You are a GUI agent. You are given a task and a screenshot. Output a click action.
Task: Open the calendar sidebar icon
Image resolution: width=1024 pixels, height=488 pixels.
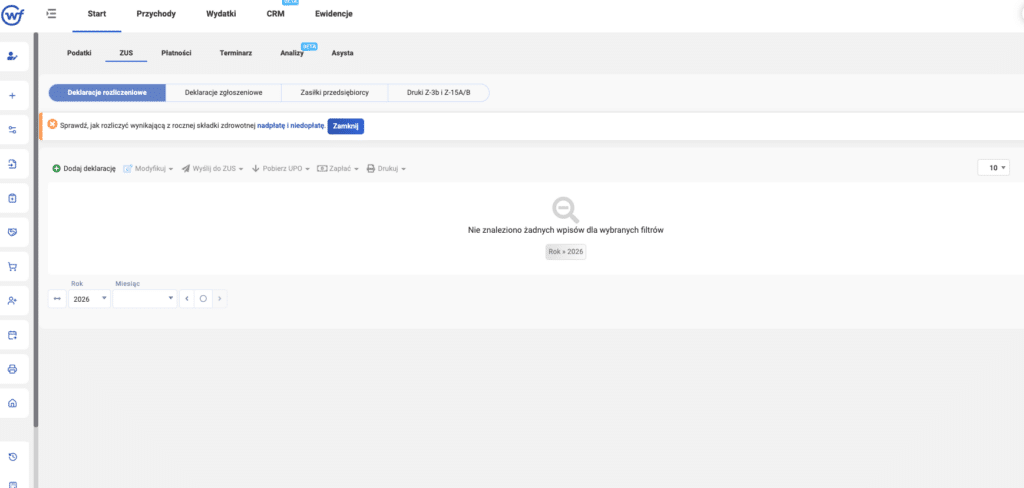[12, 334]
